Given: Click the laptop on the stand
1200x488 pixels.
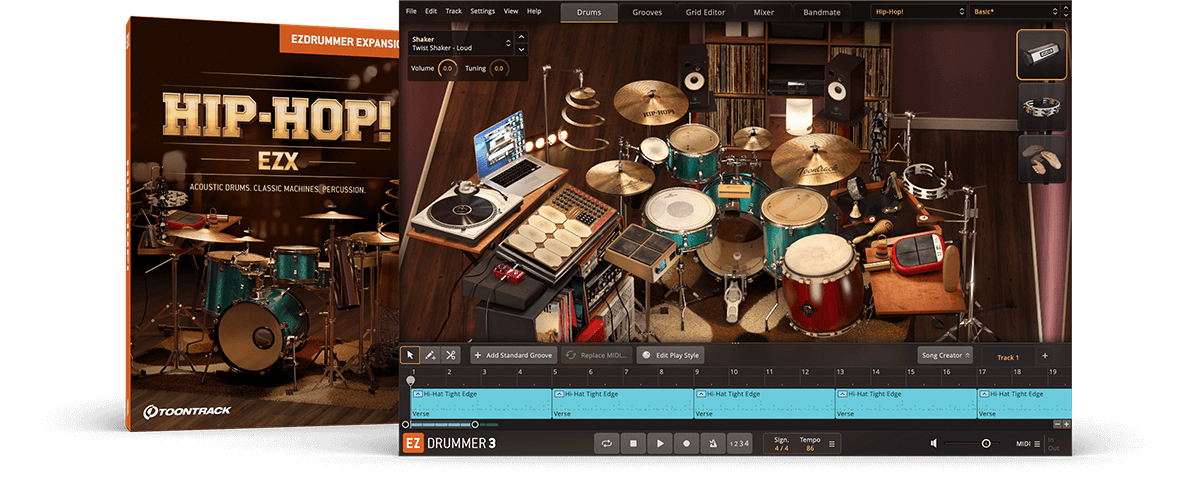Looking at the screenshot, I should click(510, 148).
